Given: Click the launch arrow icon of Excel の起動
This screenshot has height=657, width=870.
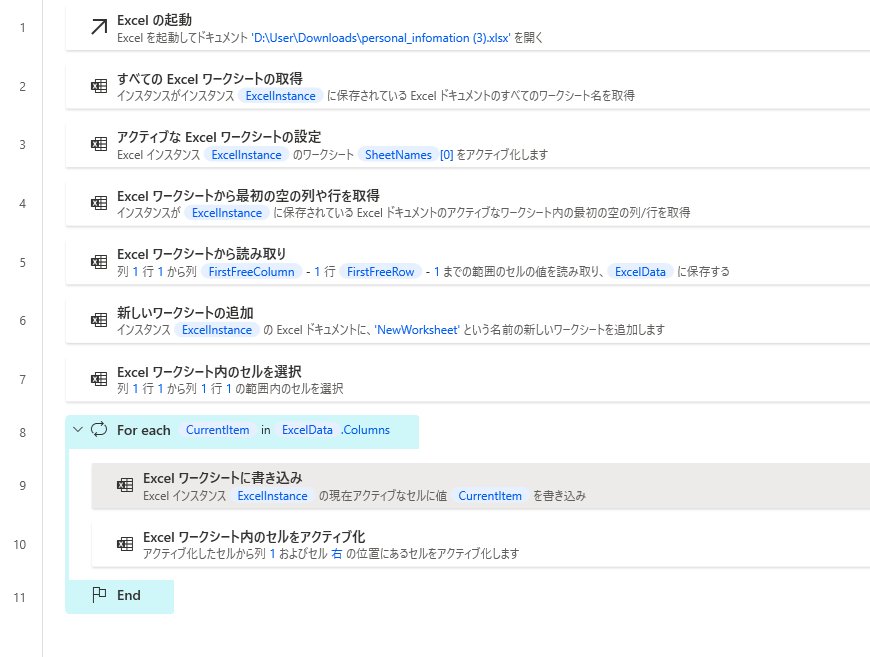Looking at the screenshot, I should coord(99,27).
